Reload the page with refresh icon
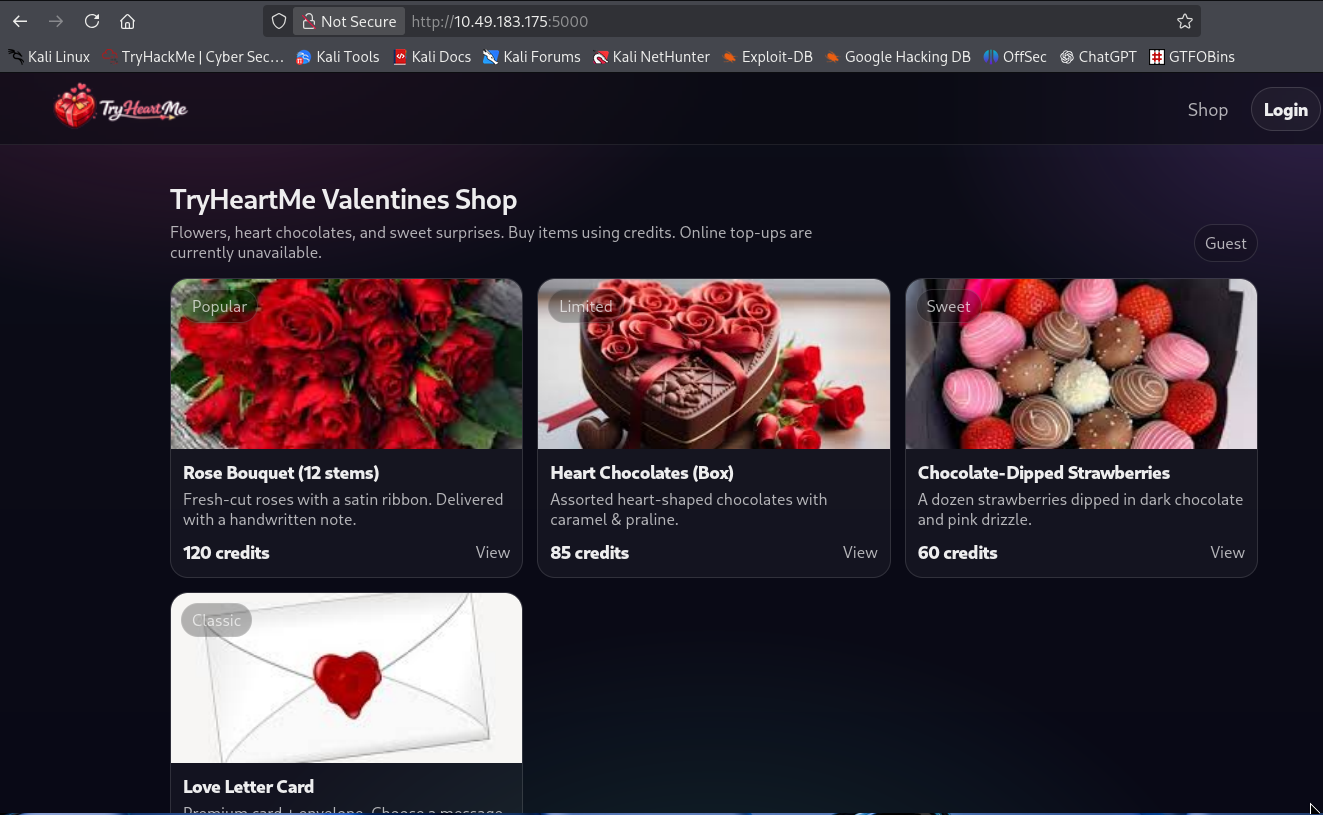This screenshot has width=1323, height=815. click(x=92, y=21)
